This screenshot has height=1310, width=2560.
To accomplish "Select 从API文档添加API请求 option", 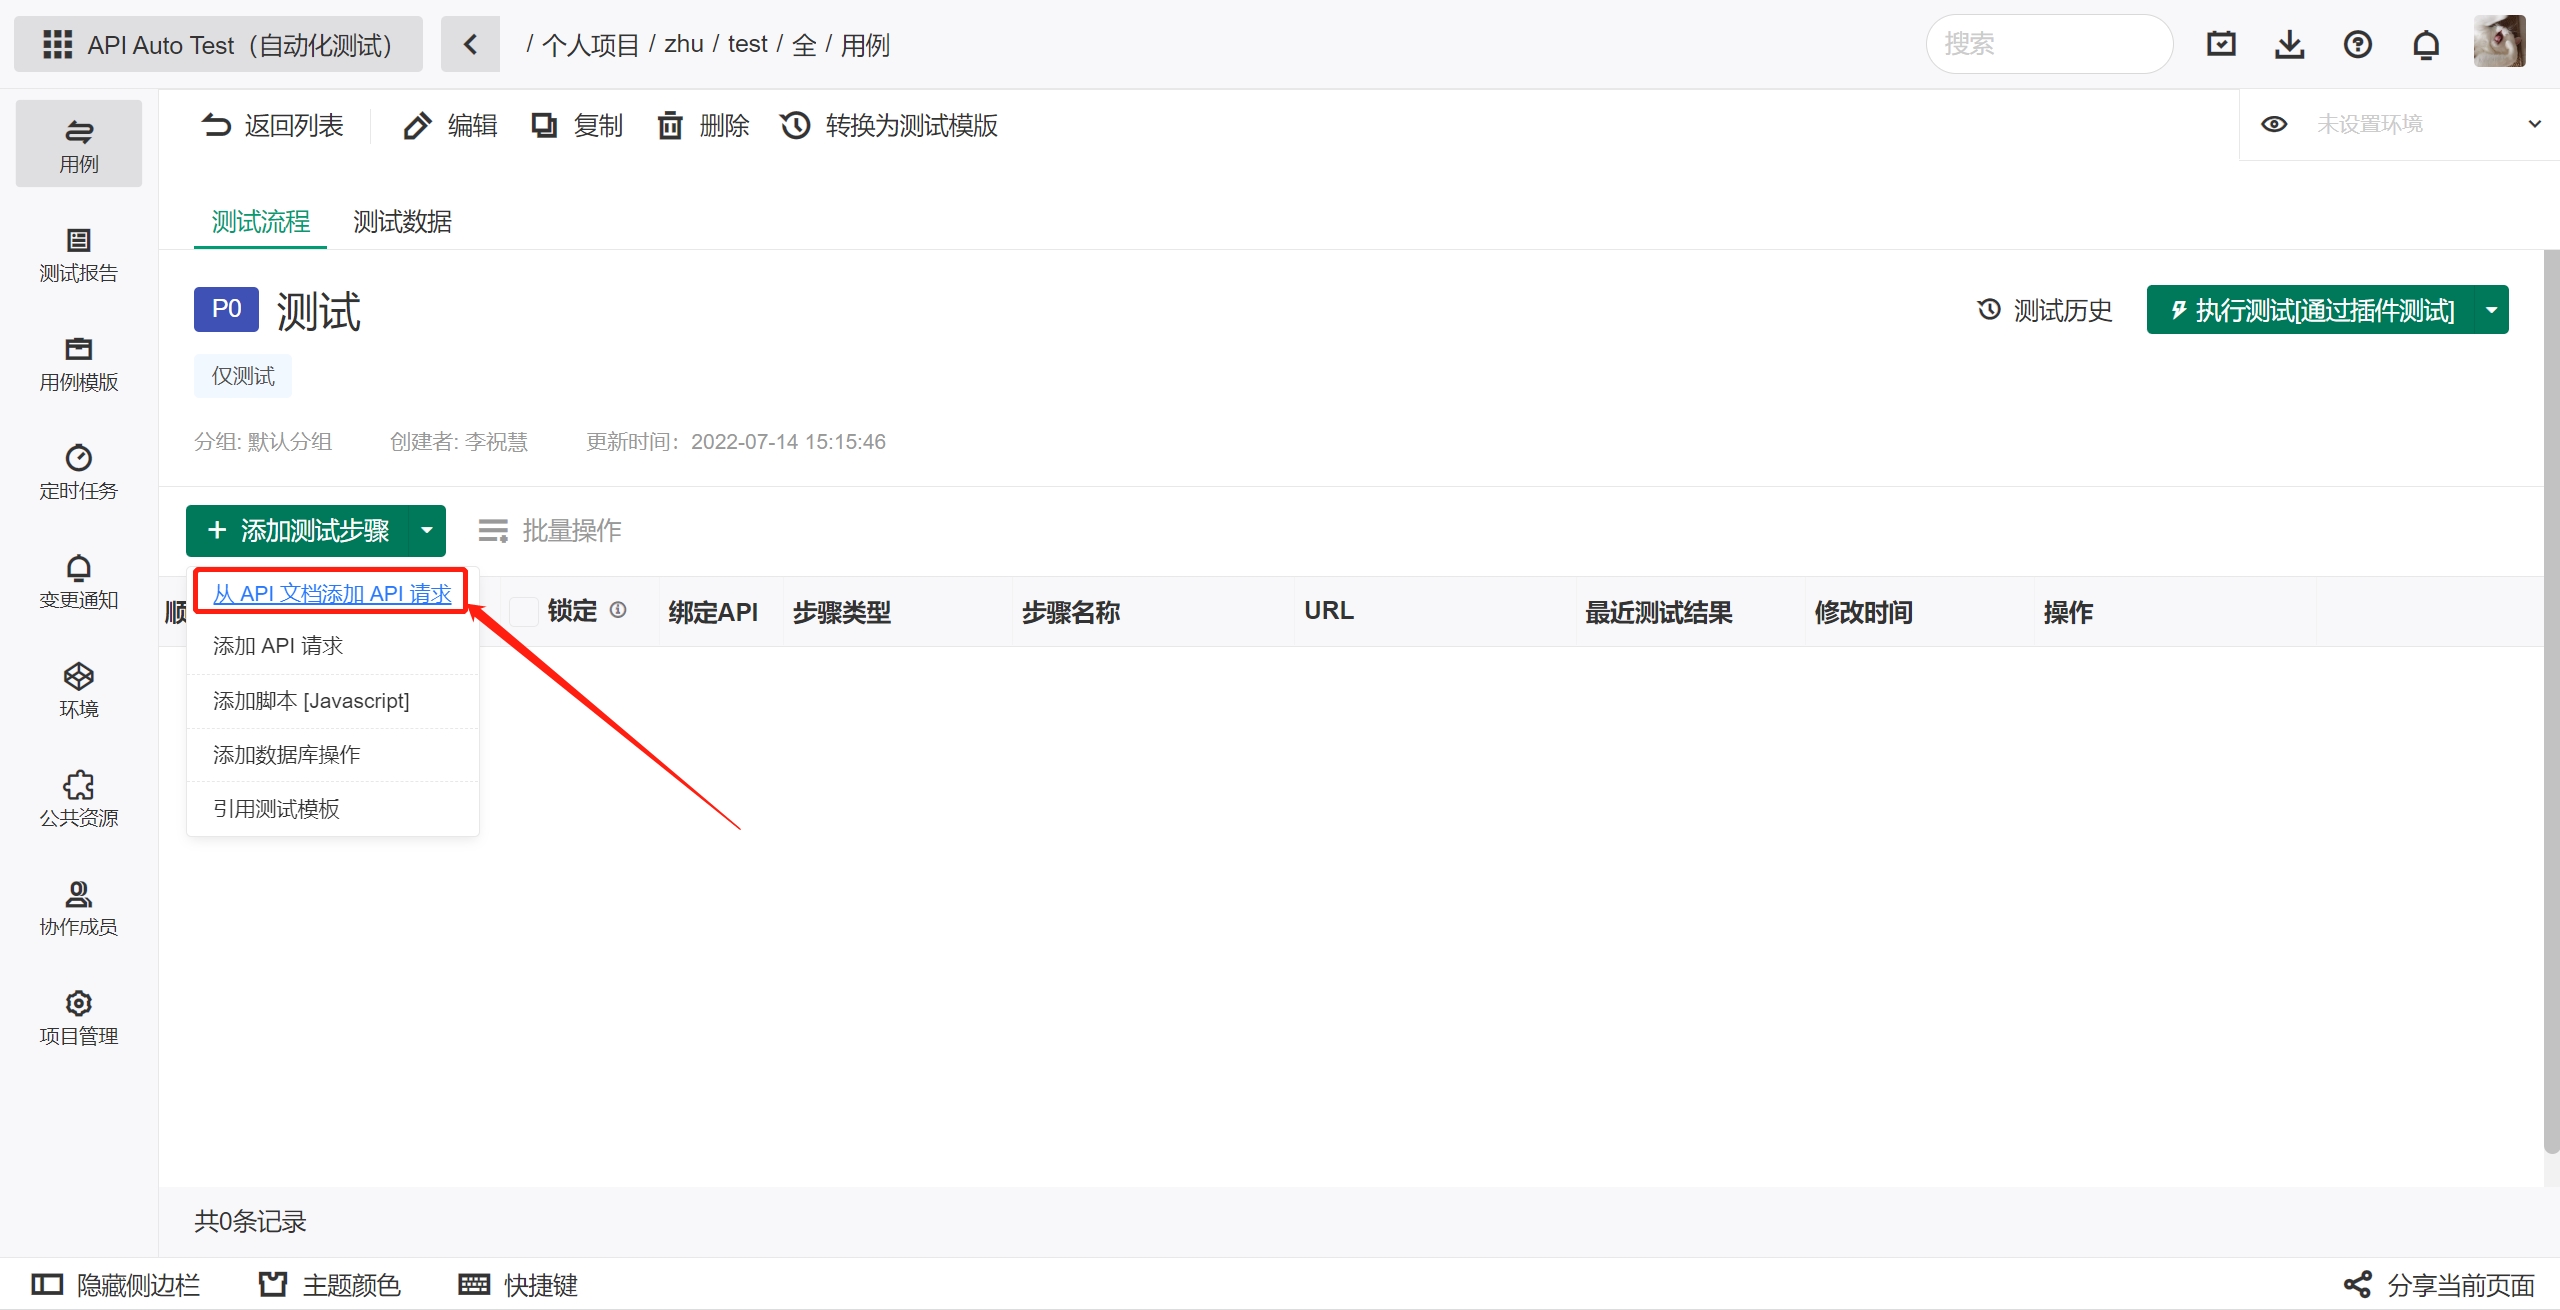I will coord(332,593).
